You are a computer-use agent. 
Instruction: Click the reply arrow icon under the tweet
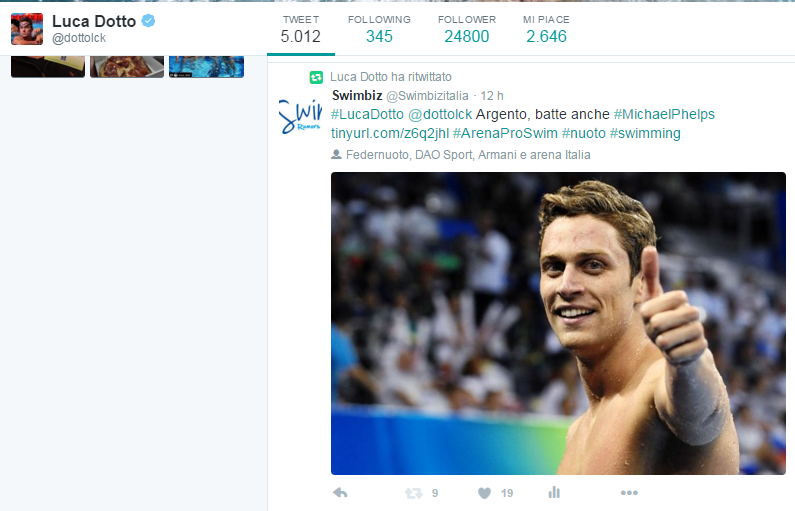click(340, 492)
